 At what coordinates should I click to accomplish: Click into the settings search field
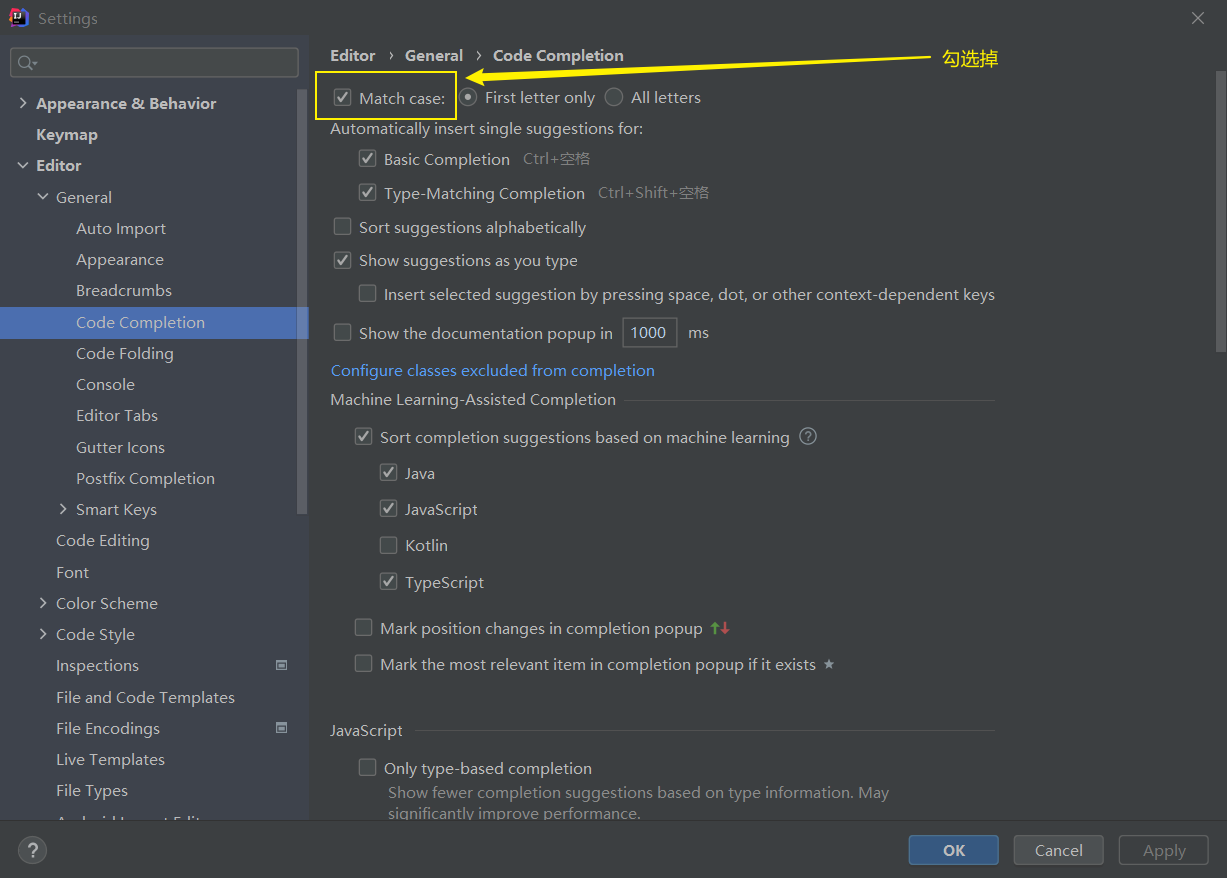pyautogui.click(x=155, y=63)
